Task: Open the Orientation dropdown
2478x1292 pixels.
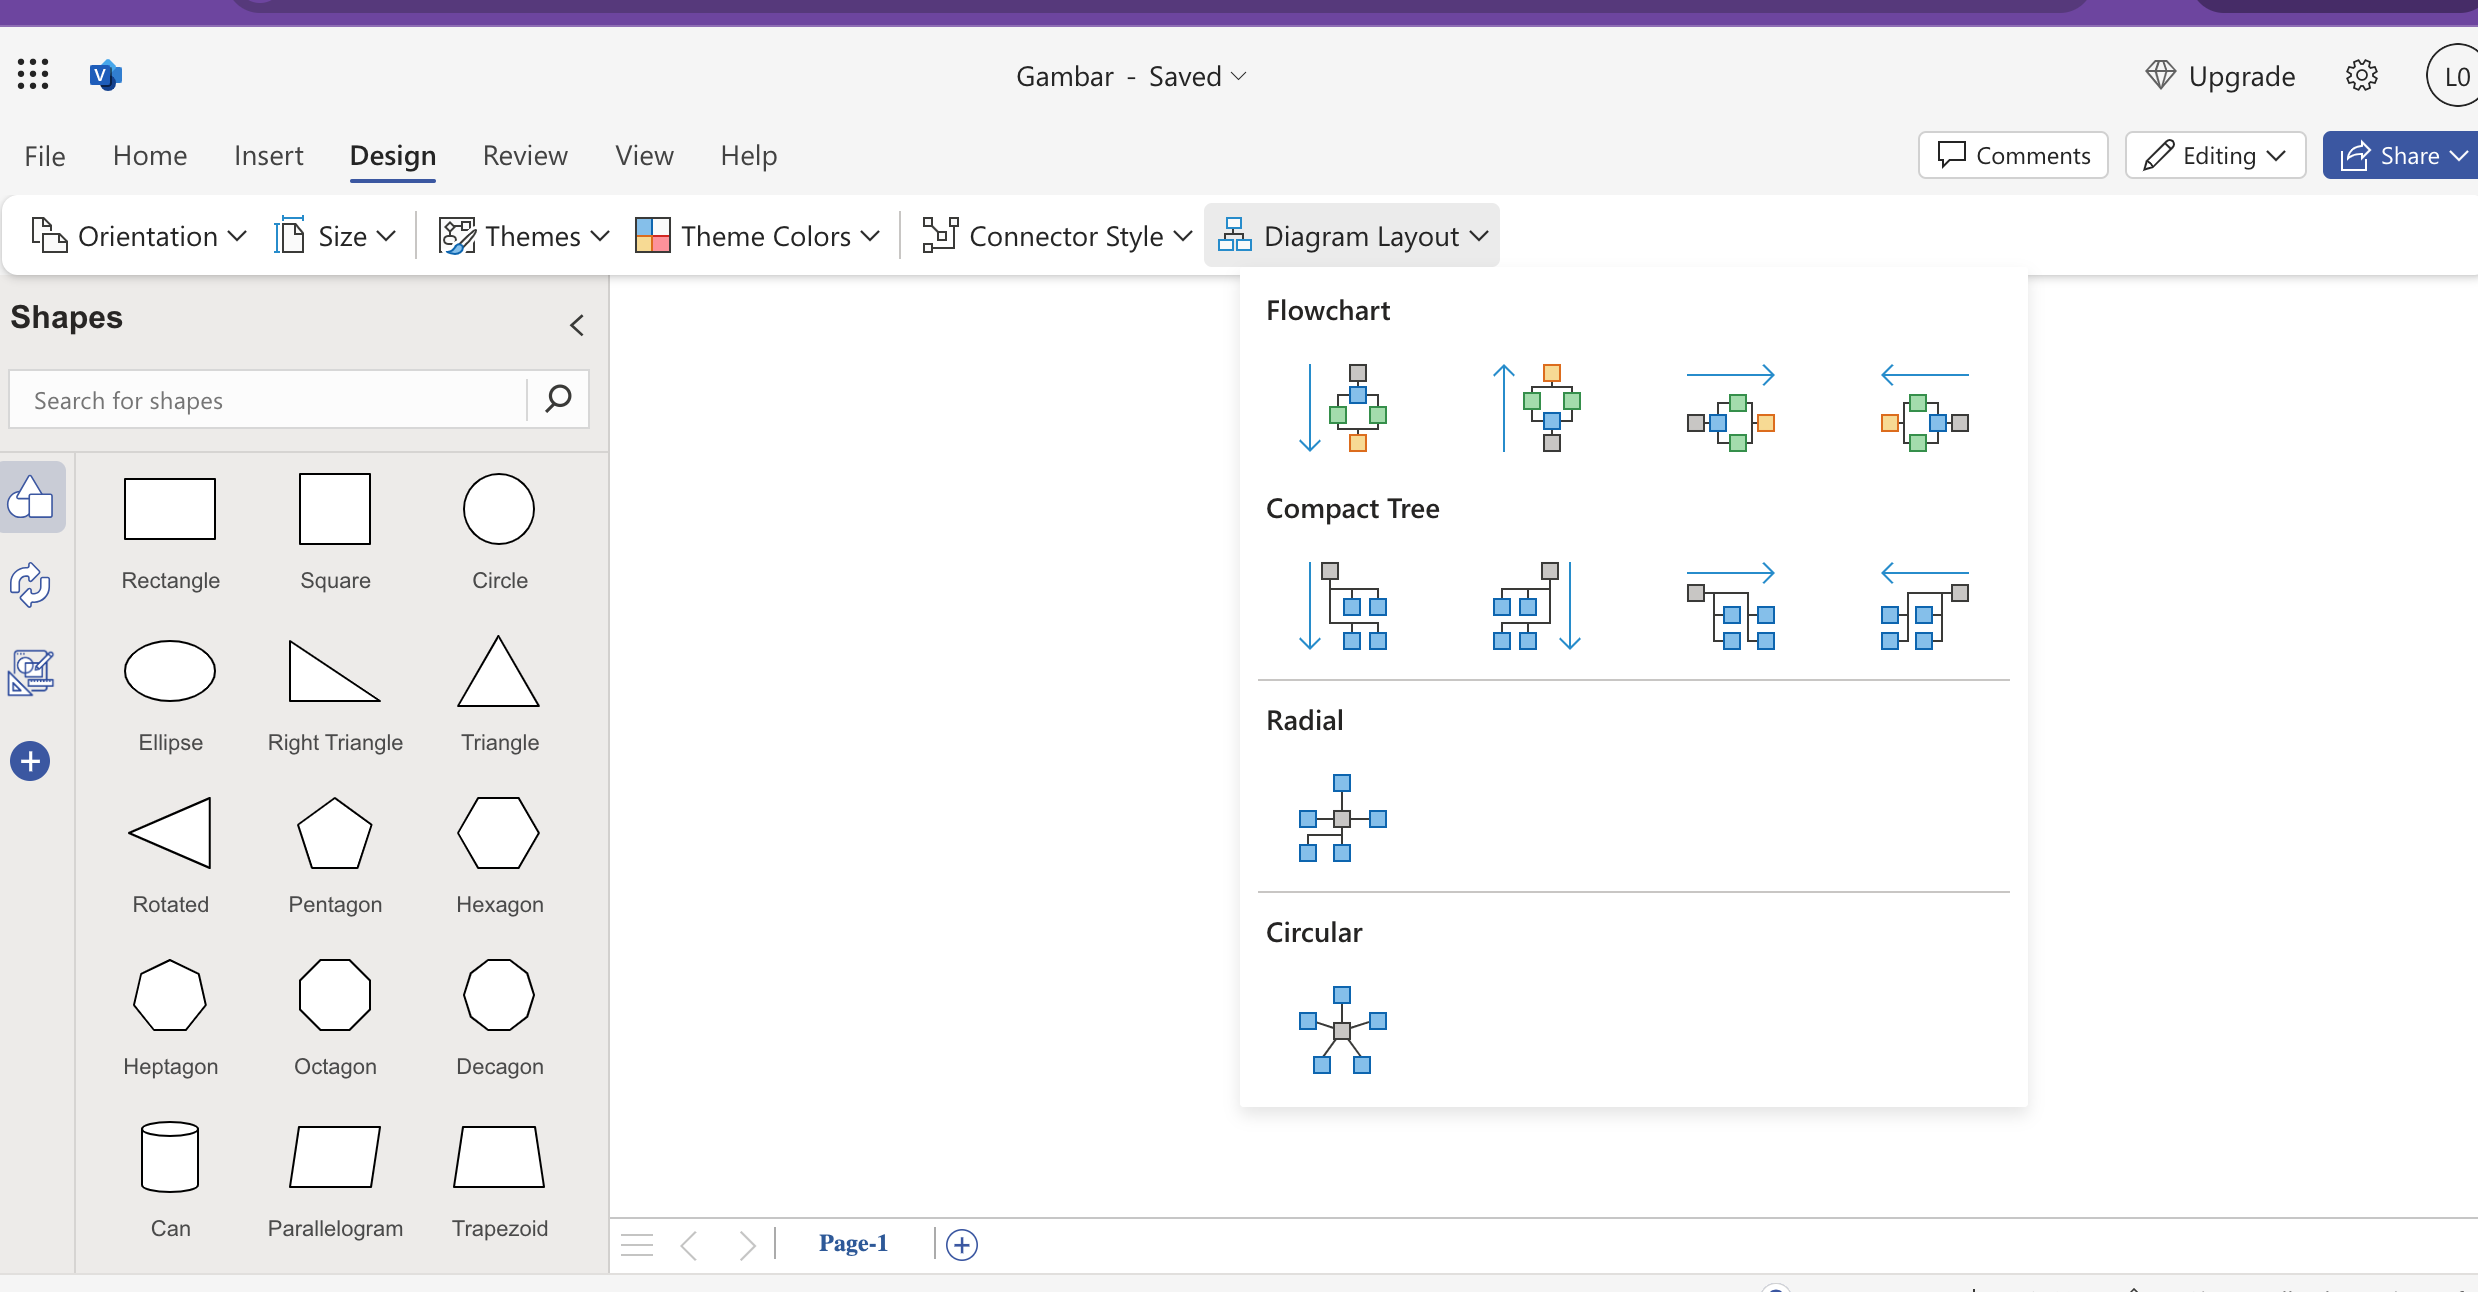Action: tap(139, 236)
